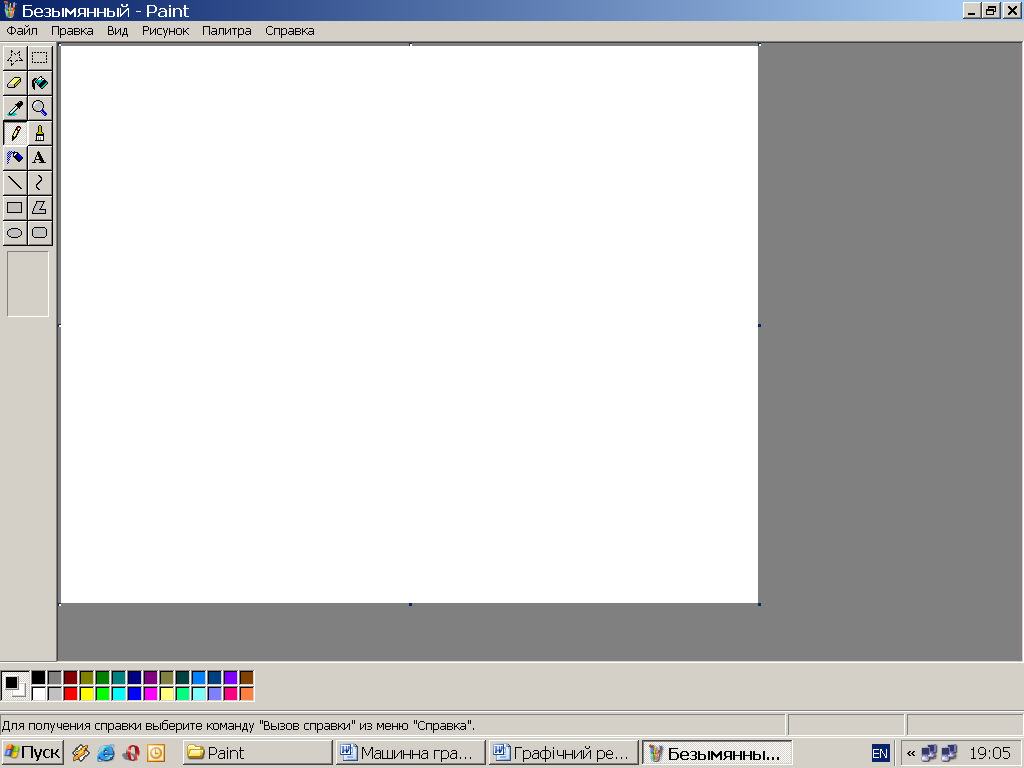This screenshot has width=1024, height=768.
Task: Pick the Fill with color bucket tool
Action: point(40,83)
